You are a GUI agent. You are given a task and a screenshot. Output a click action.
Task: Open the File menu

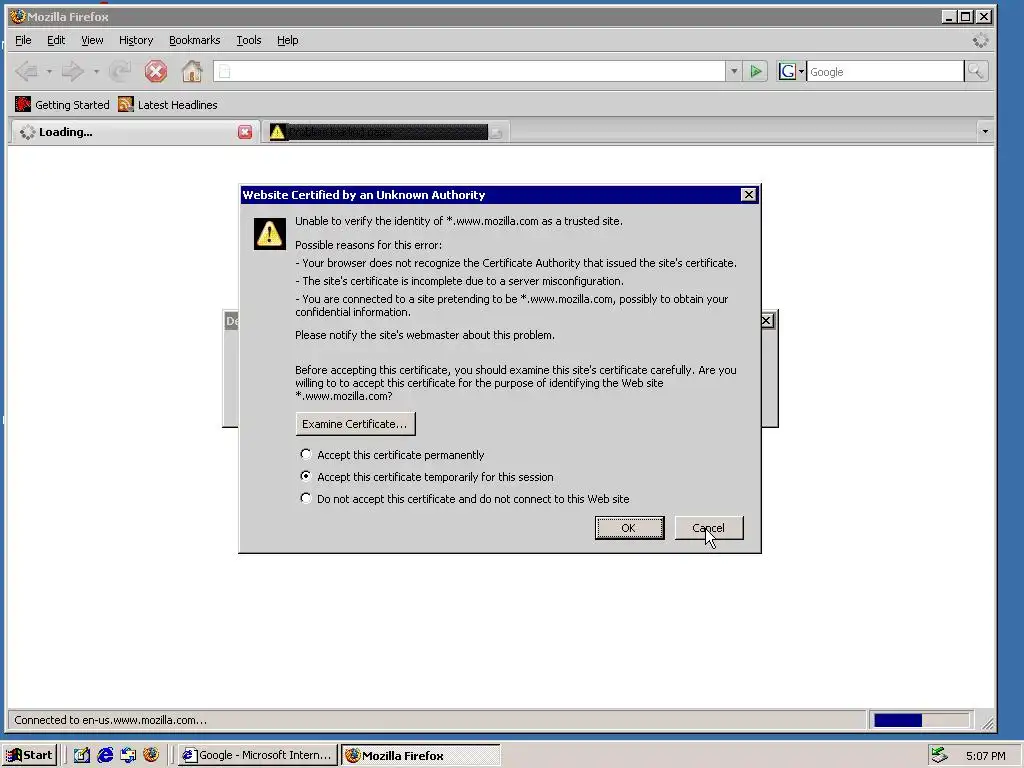coord(23,40)
